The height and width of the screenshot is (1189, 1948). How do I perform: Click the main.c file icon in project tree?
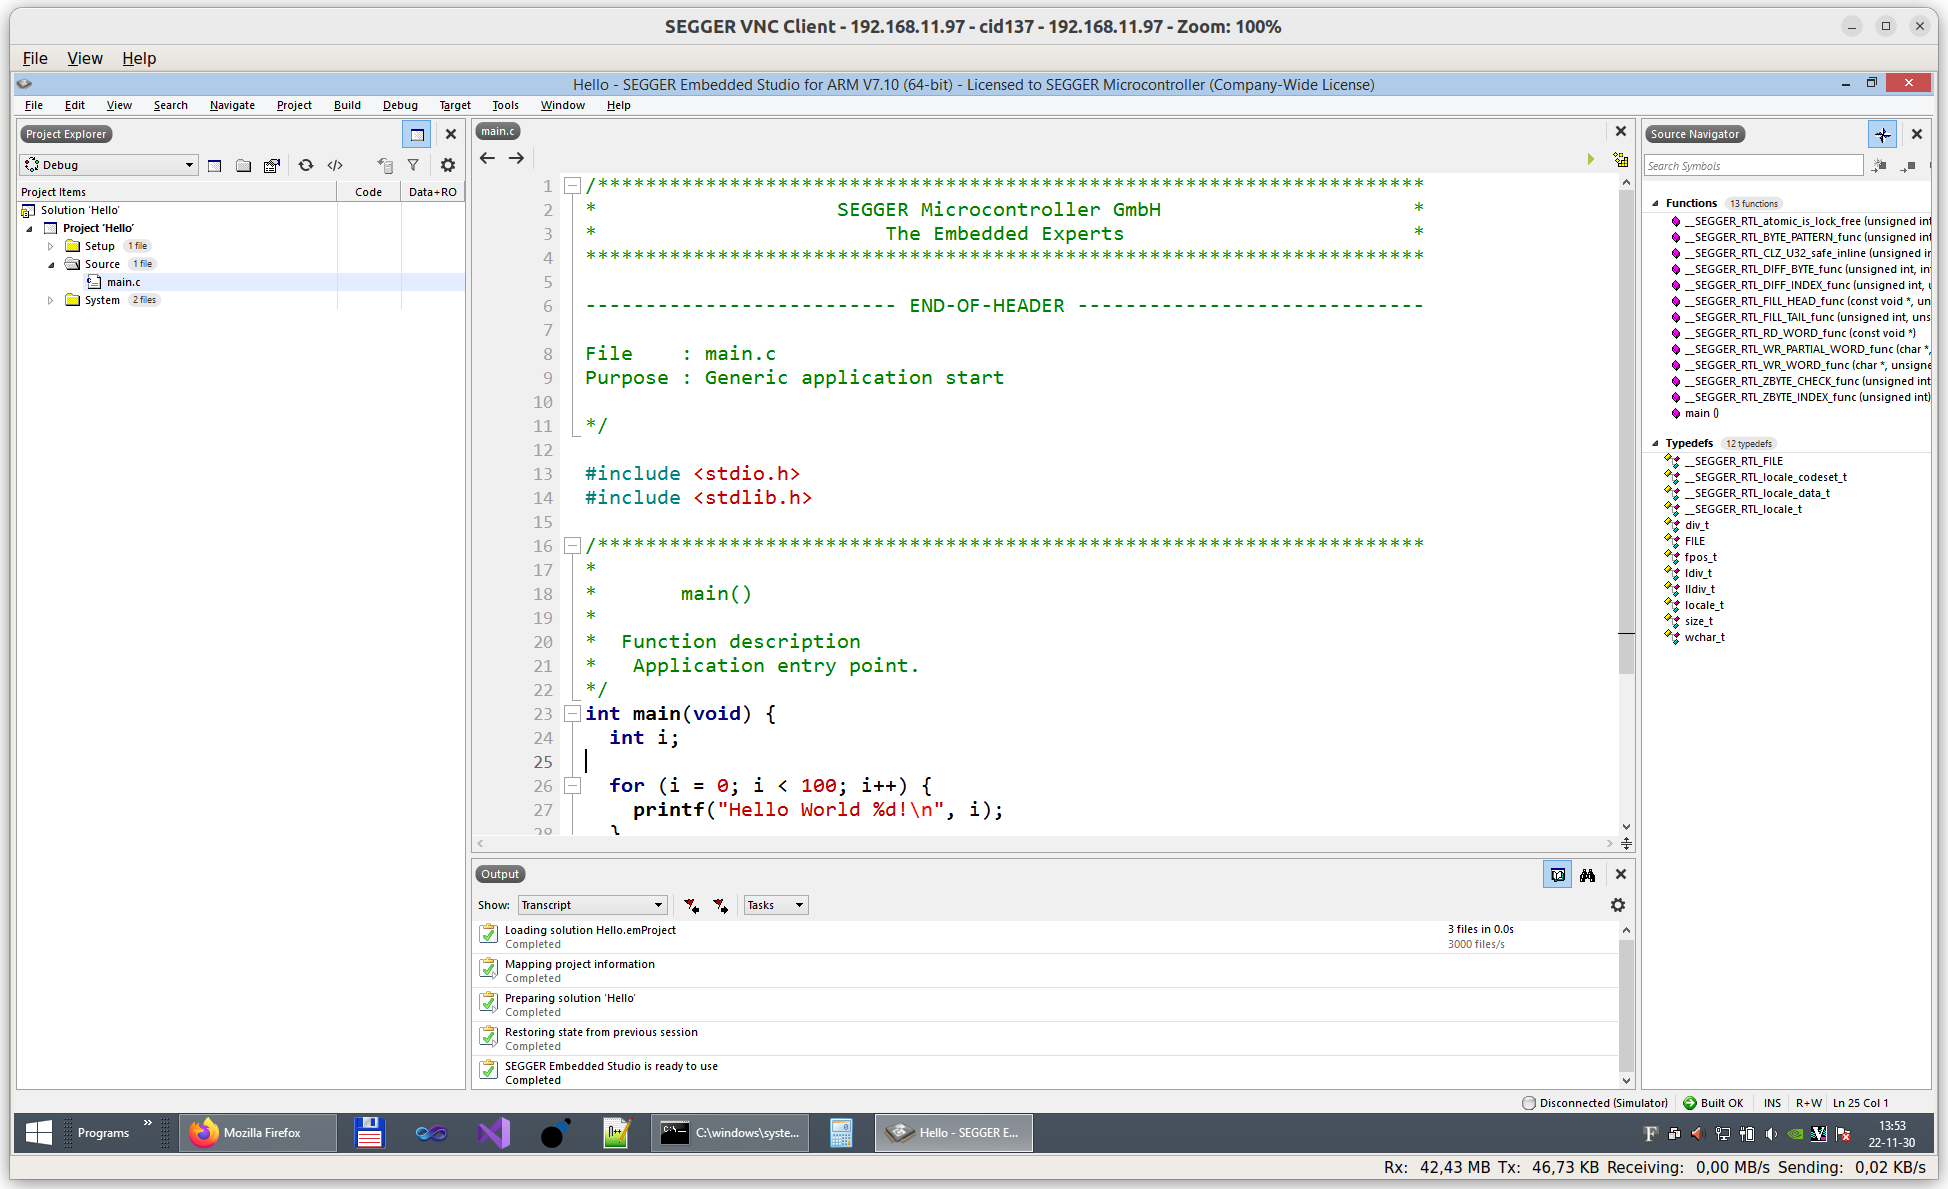pyautogui.click(x=94, y=282)
